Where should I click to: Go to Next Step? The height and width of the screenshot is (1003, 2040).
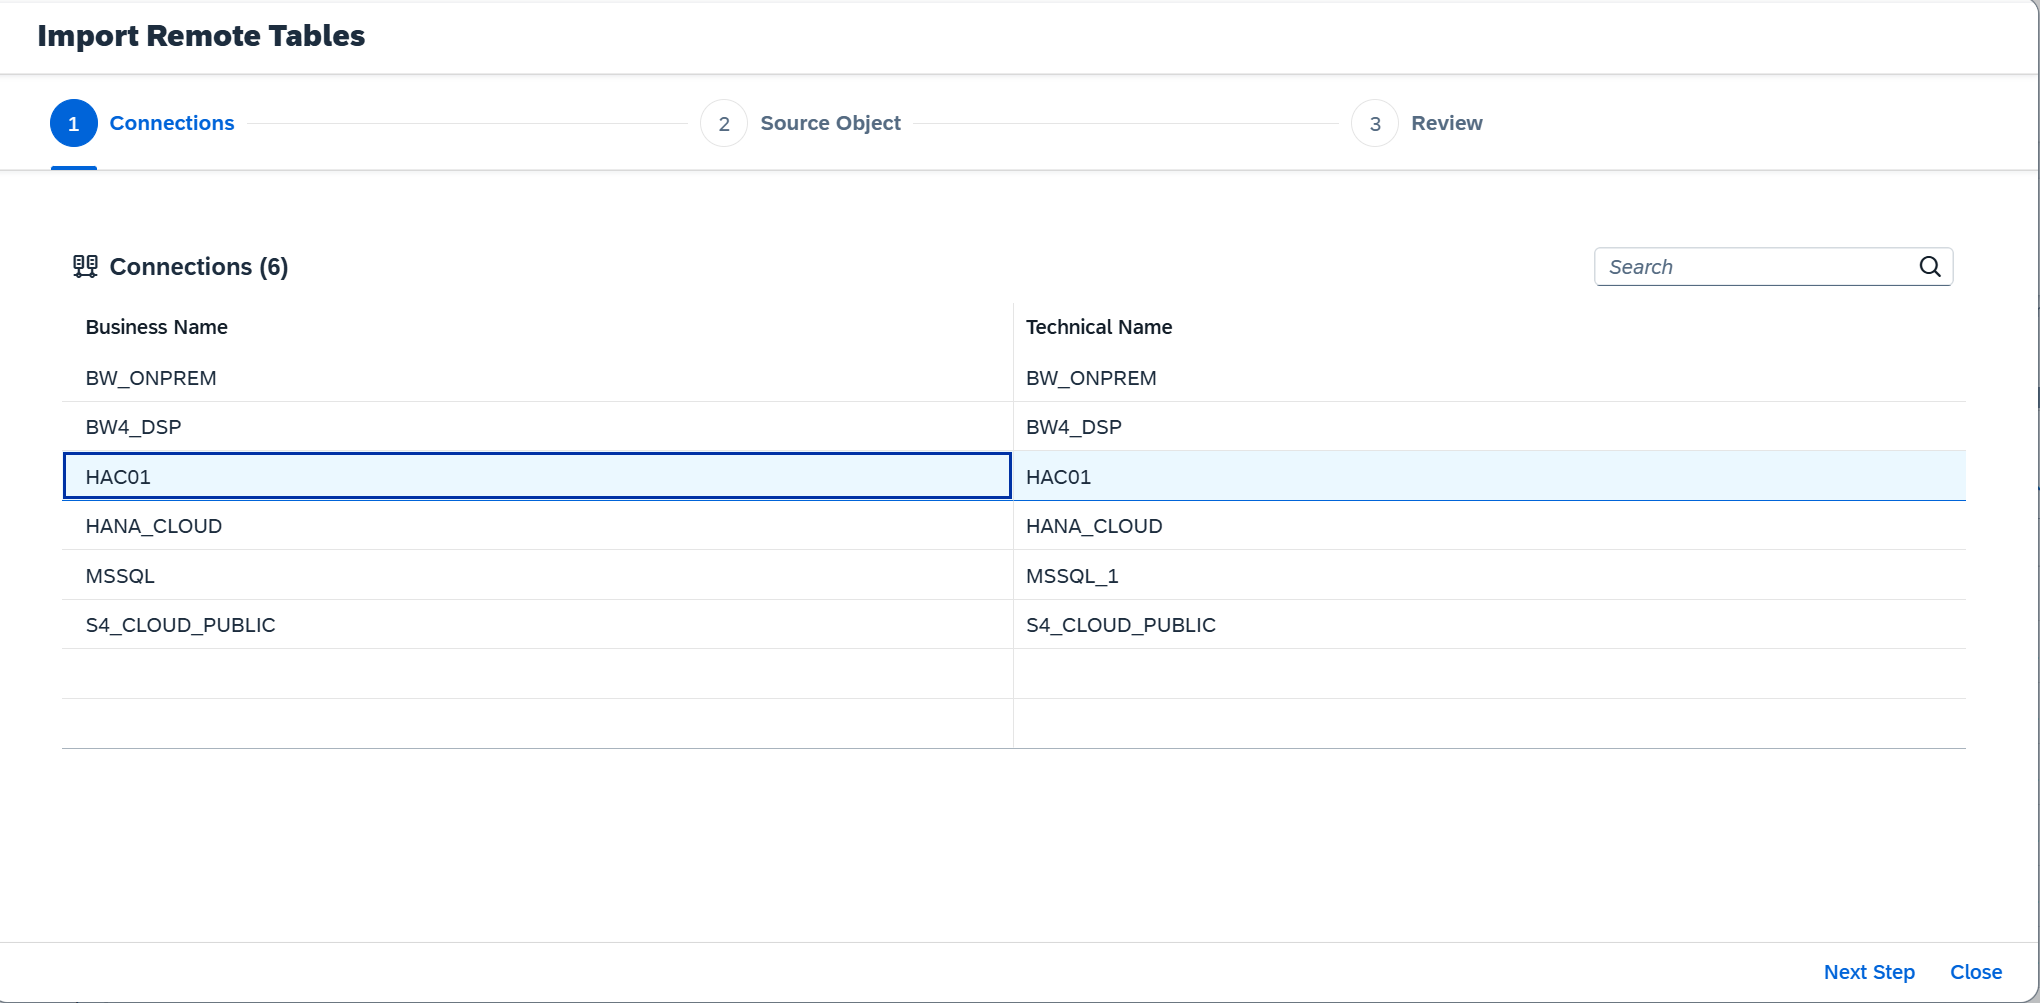[x=1869, y=972]
